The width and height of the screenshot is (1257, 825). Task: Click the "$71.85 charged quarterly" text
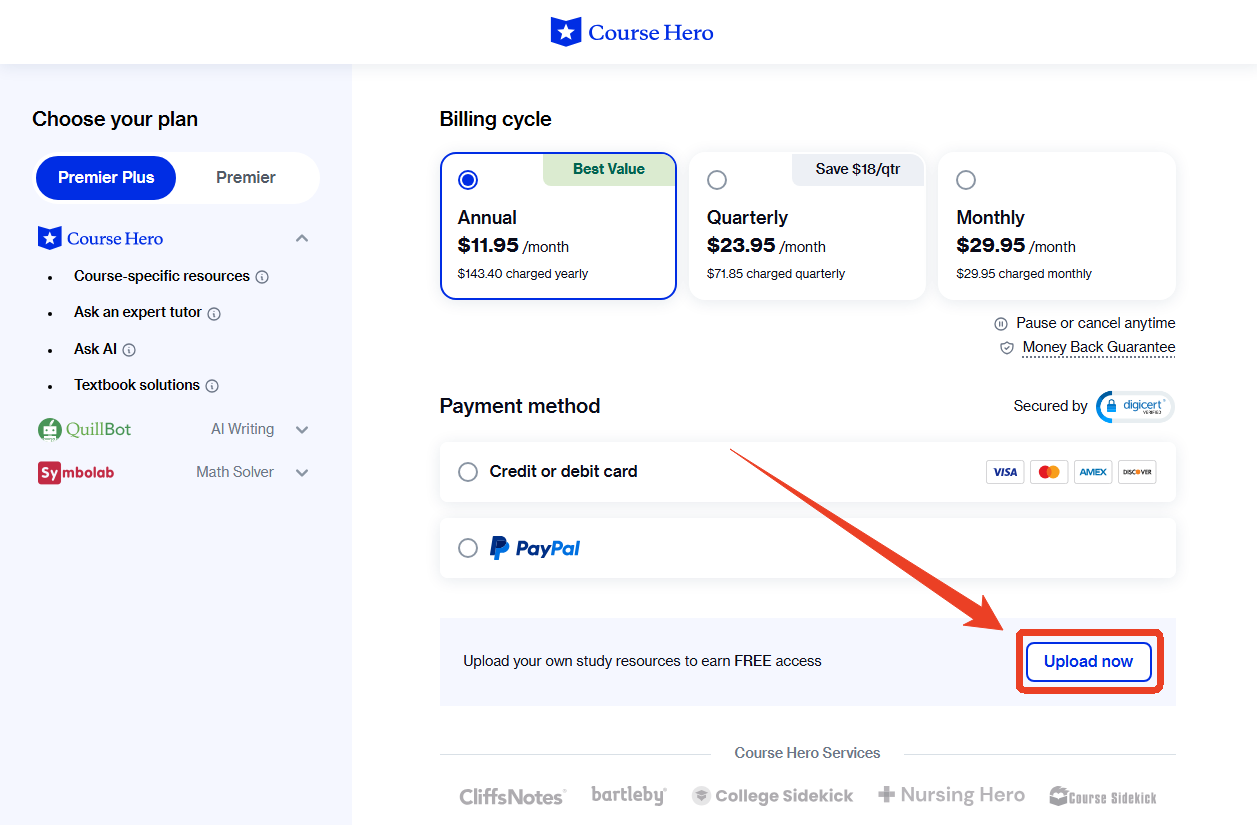point(776,273)
